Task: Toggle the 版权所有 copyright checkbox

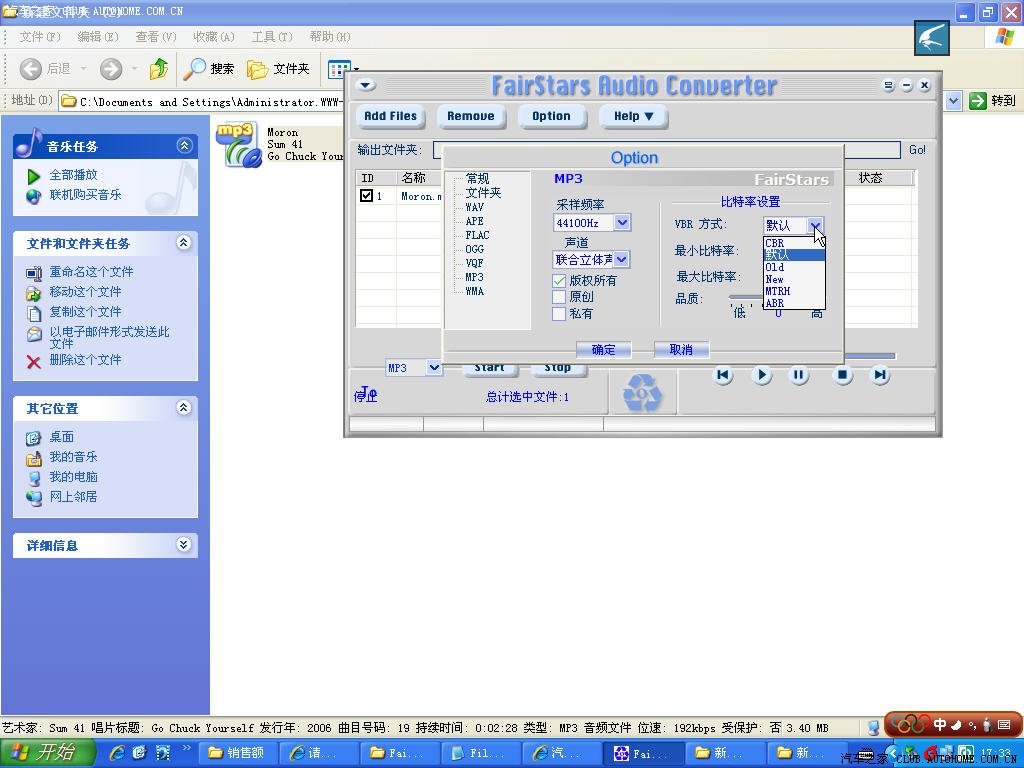Action: pos(559,281)
